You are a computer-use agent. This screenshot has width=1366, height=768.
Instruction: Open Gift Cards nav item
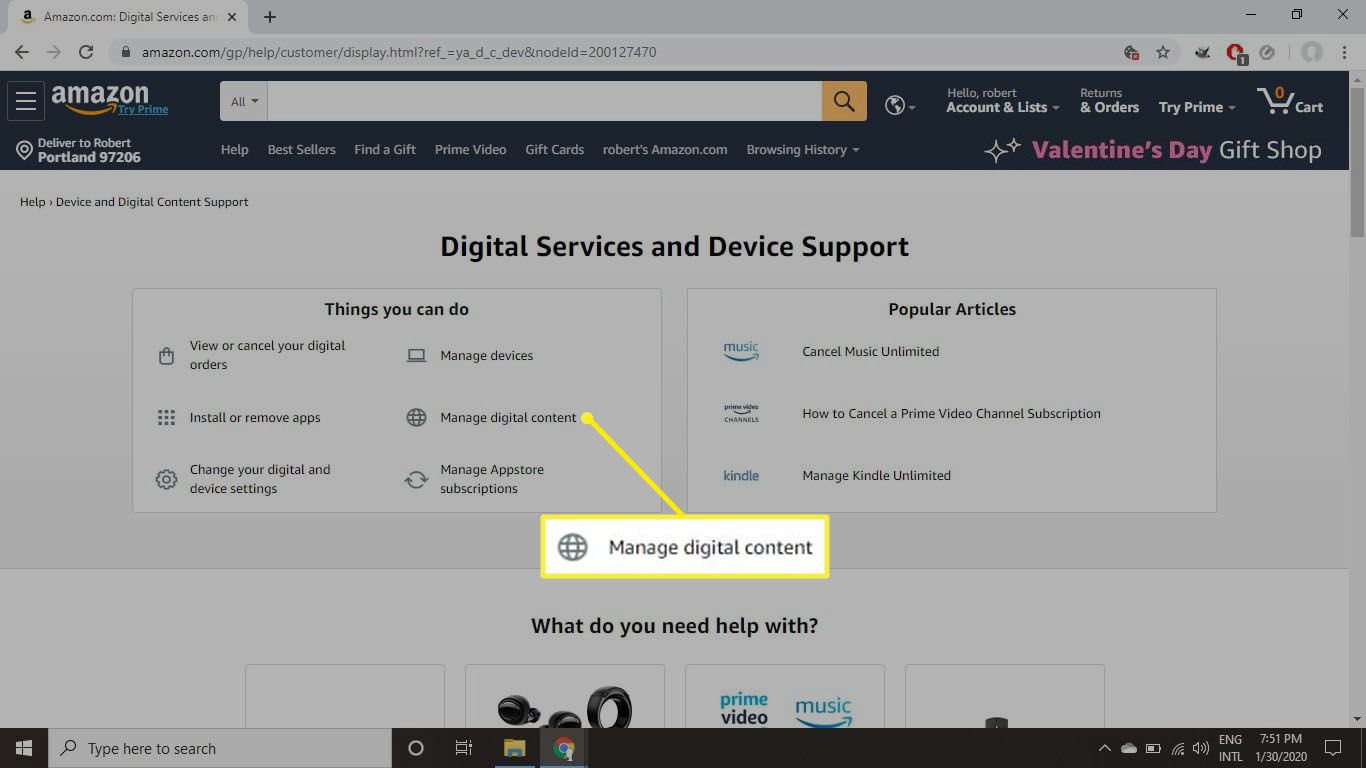[x=554, y=150]
